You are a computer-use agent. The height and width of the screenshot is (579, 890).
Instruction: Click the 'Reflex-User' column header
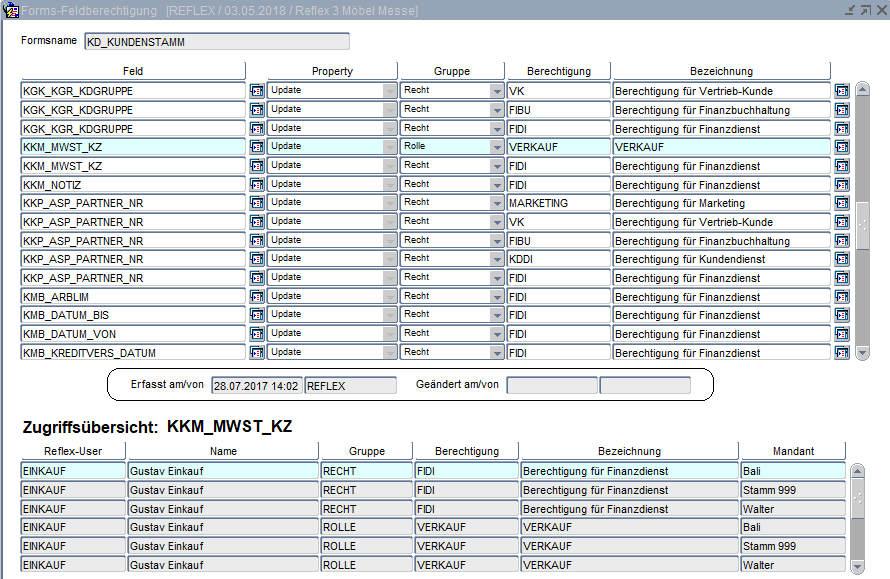[x=72, y=451]
